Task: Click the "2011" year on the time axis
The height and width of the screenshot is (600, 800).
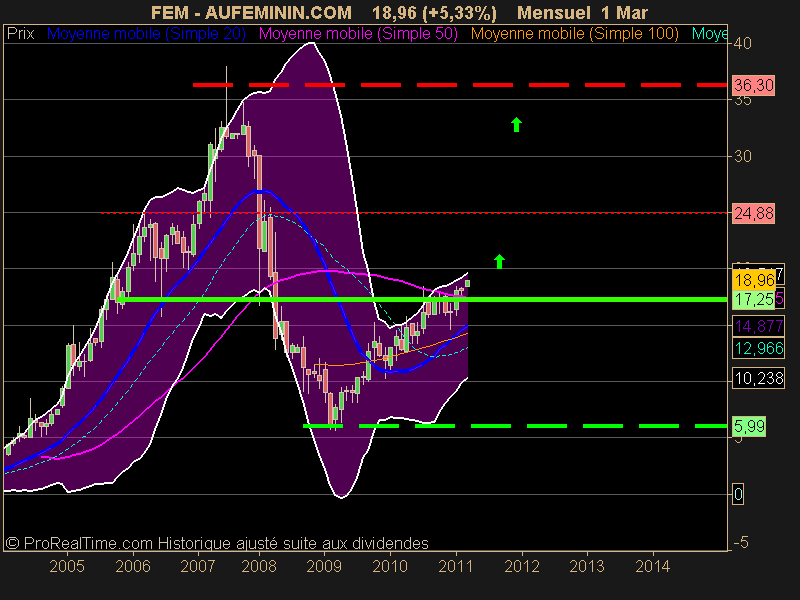Action: pyautogui.click(x=456, y=566)
